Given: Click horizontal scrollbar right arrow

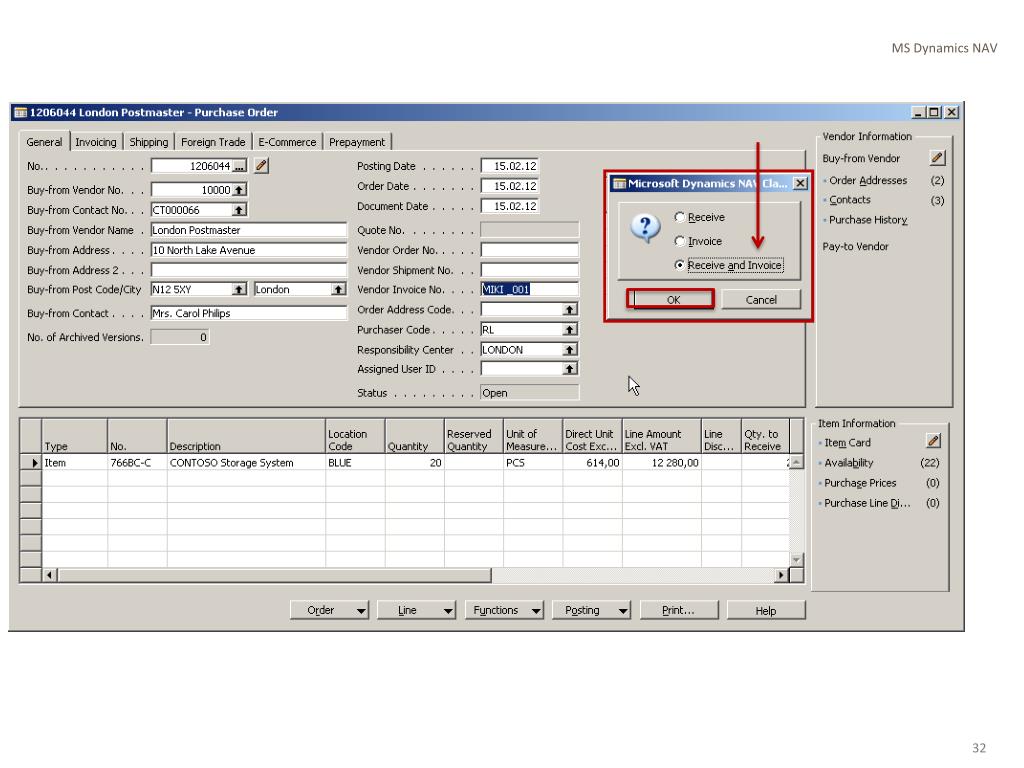Looking at the screenshot, I should click(781, 575).
